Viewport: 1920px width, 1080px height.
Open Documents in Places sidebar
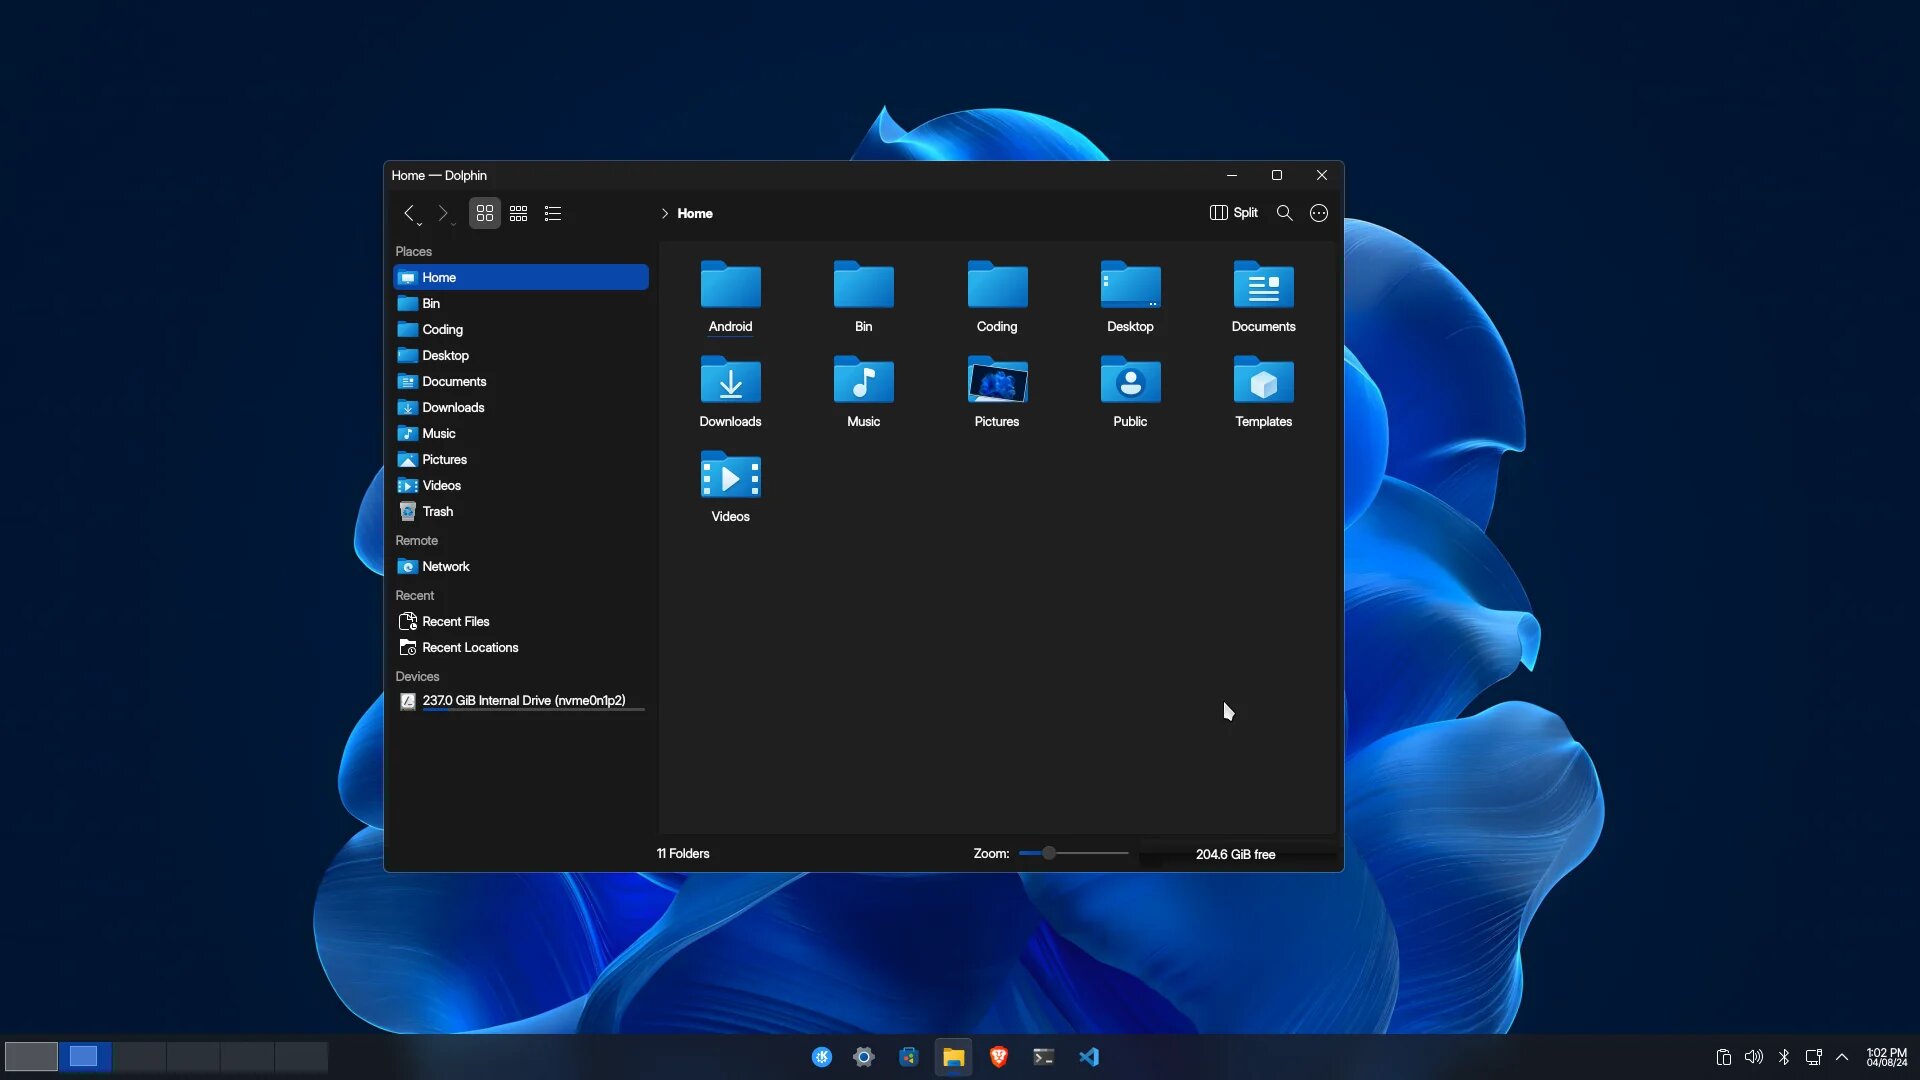[521, 381]
